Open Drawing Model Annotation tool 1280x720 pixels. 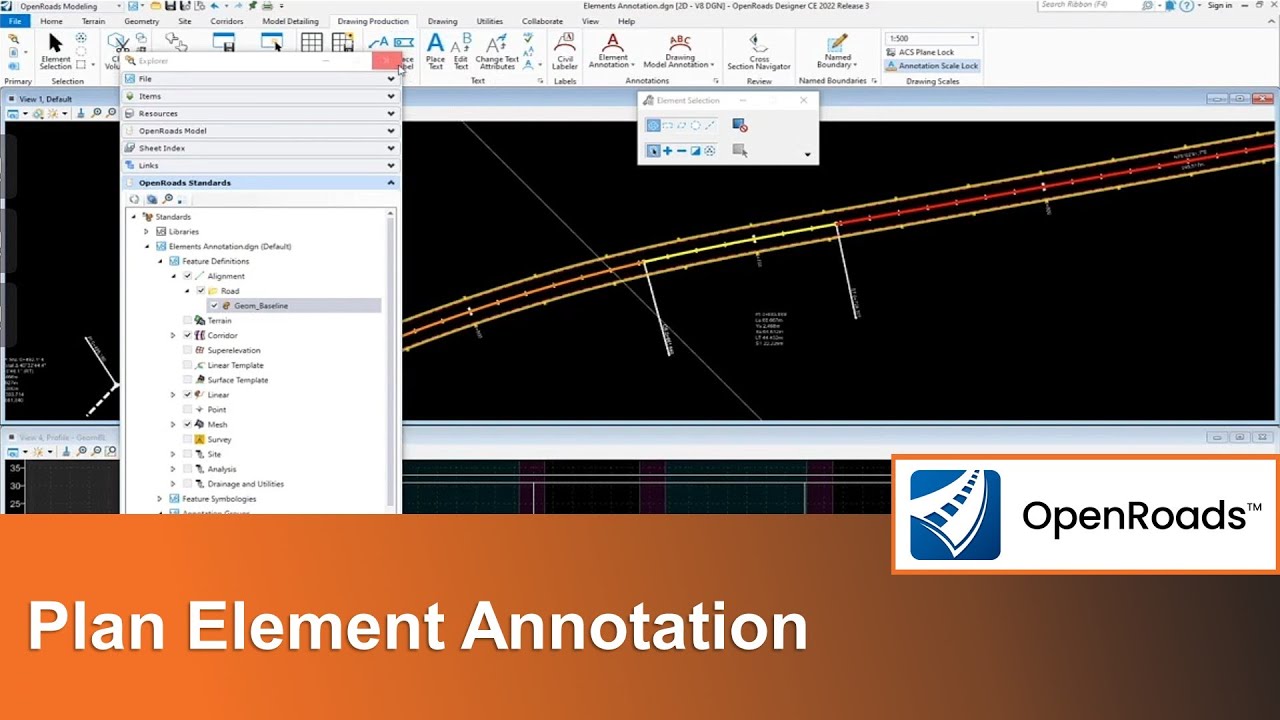680,51
